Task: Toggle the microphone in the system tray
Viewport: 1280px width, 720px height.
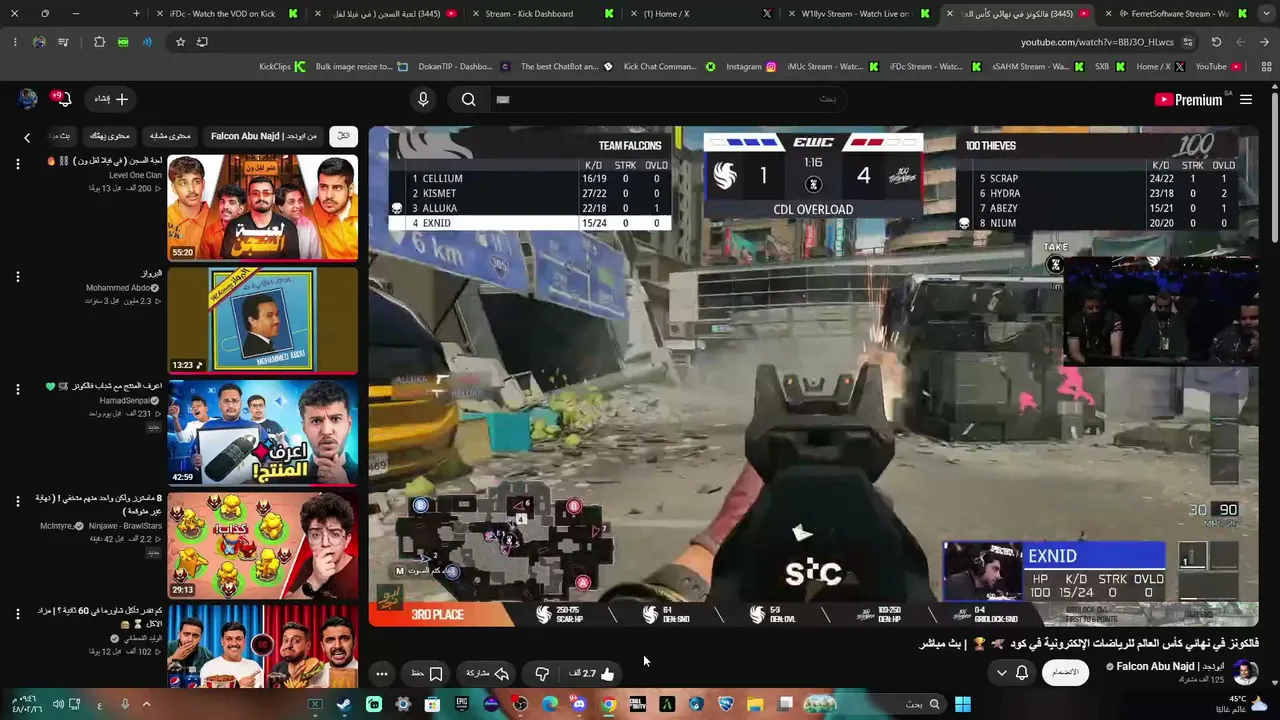Action: (125, 704)
